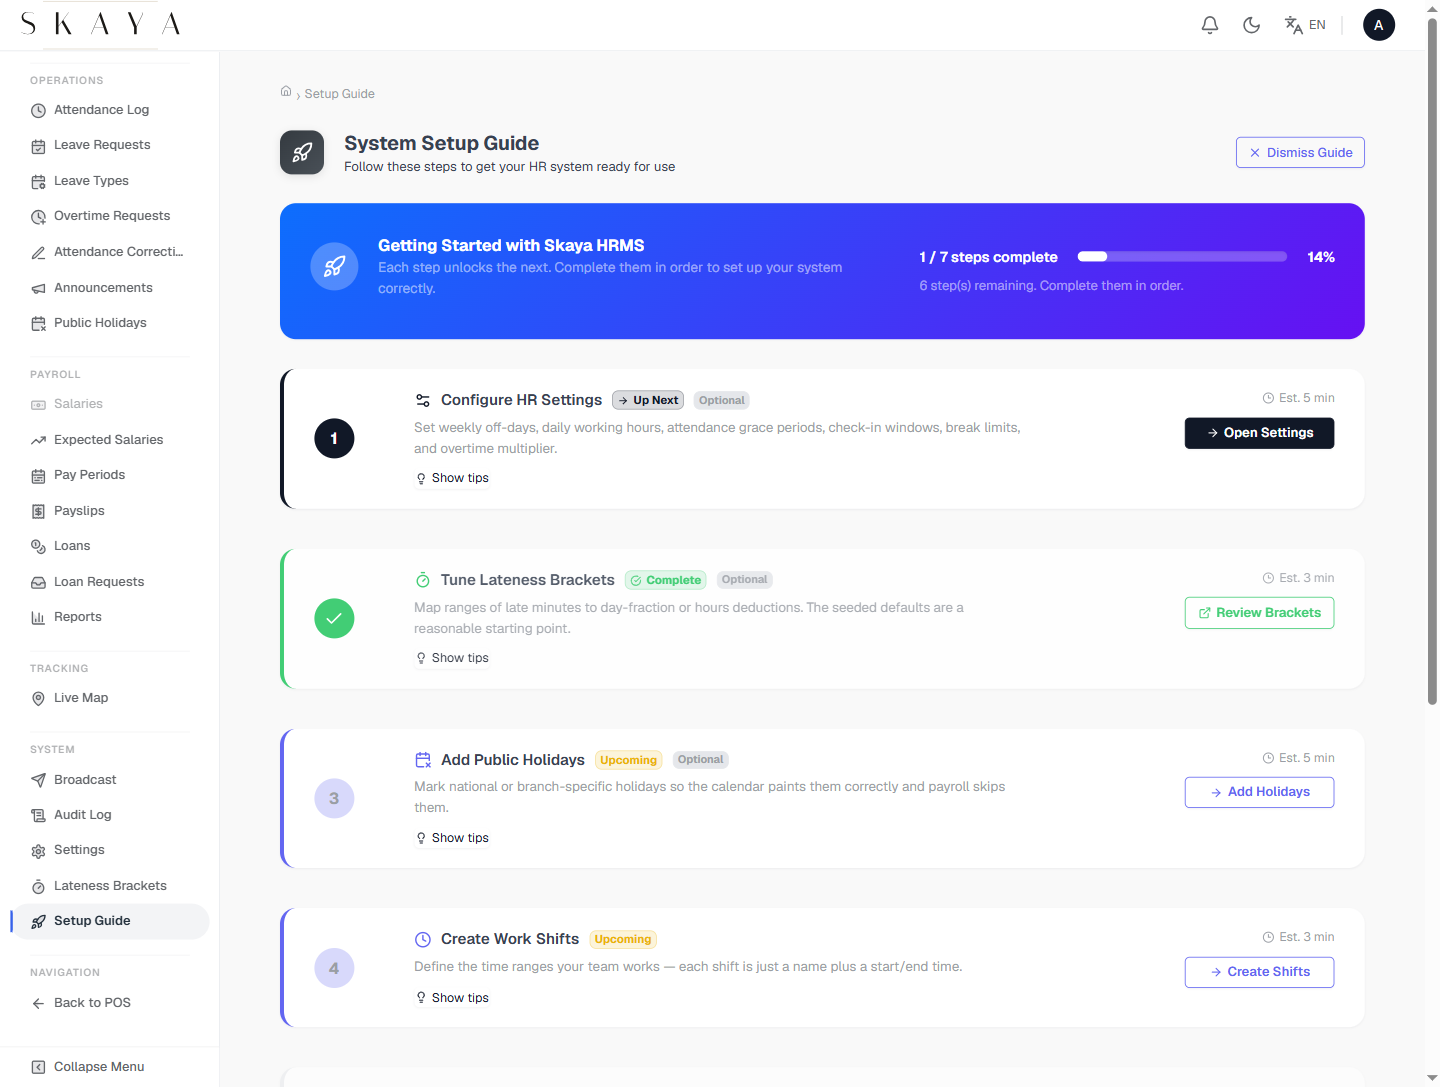The width and height of the screenshot is (1440, 1087).
Task: Click Add Public Holidays title calendar icon
Action: 423,760
